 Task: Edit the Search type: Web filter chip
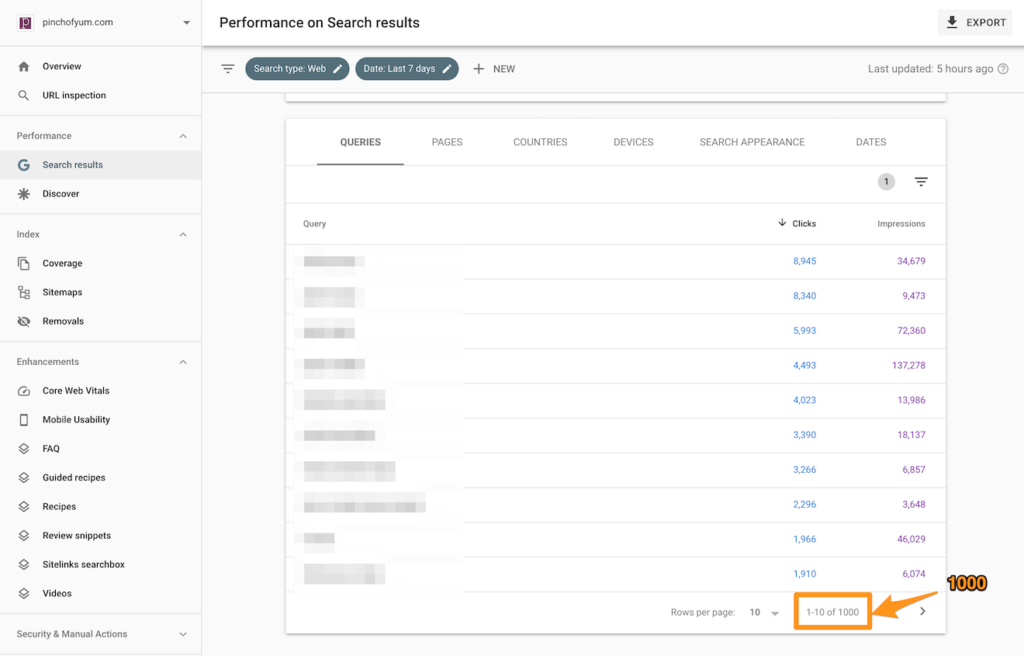297,69
